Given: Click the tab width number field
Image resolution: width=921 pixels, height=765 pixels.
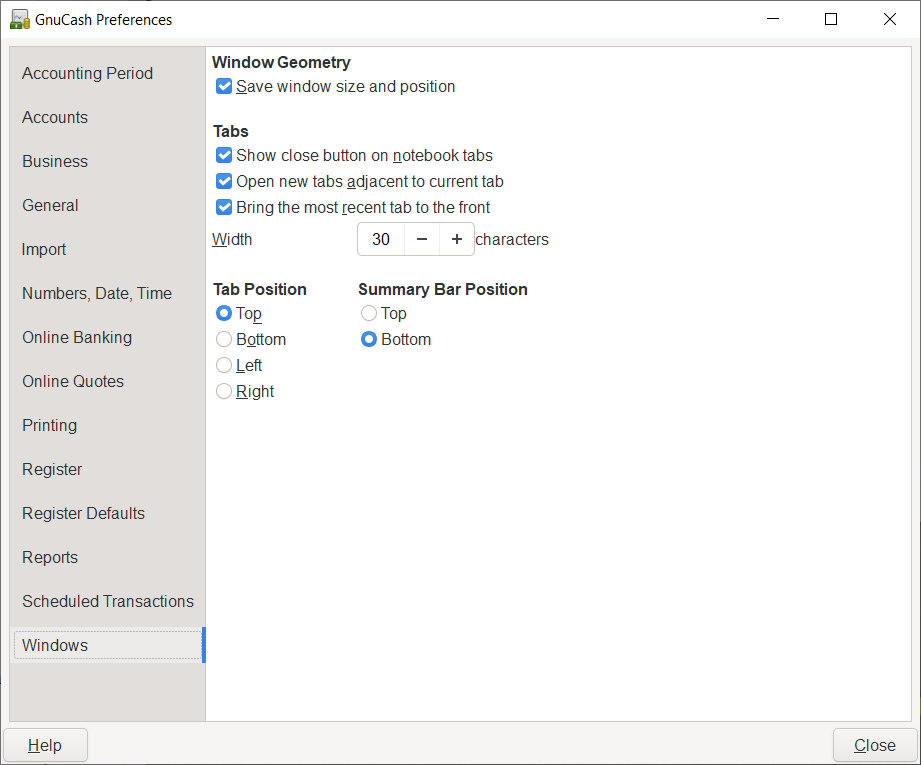Looking at the screenshot, I should (381, 240).
